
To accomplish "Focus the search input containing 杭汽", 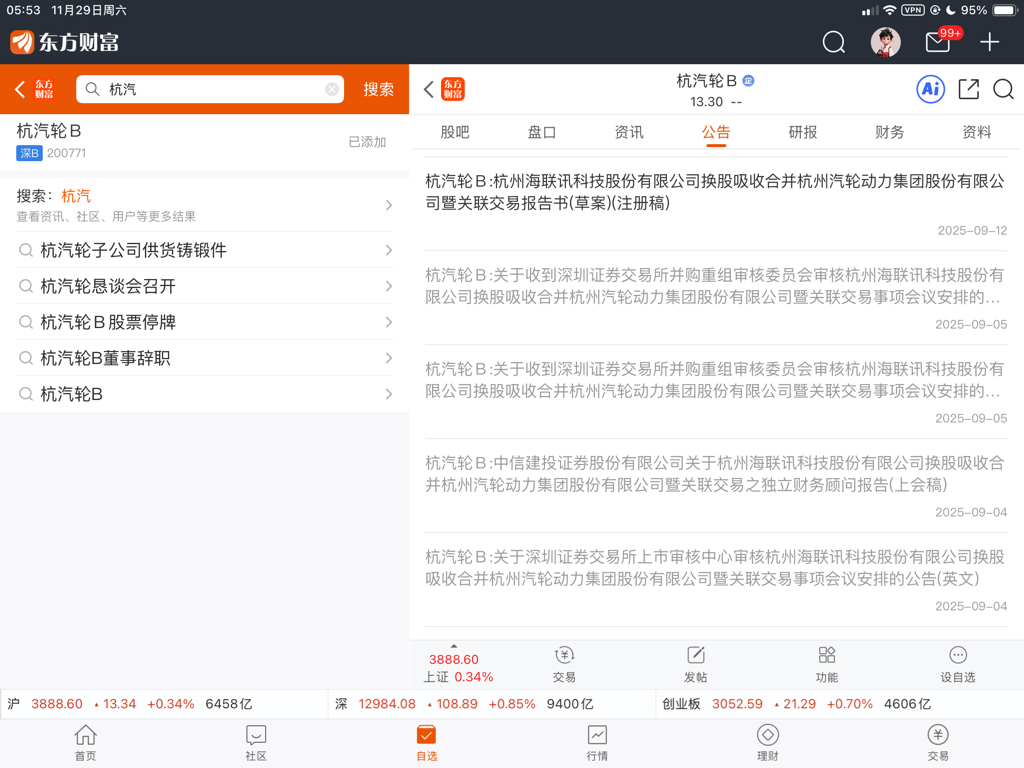I will point(210,89).
